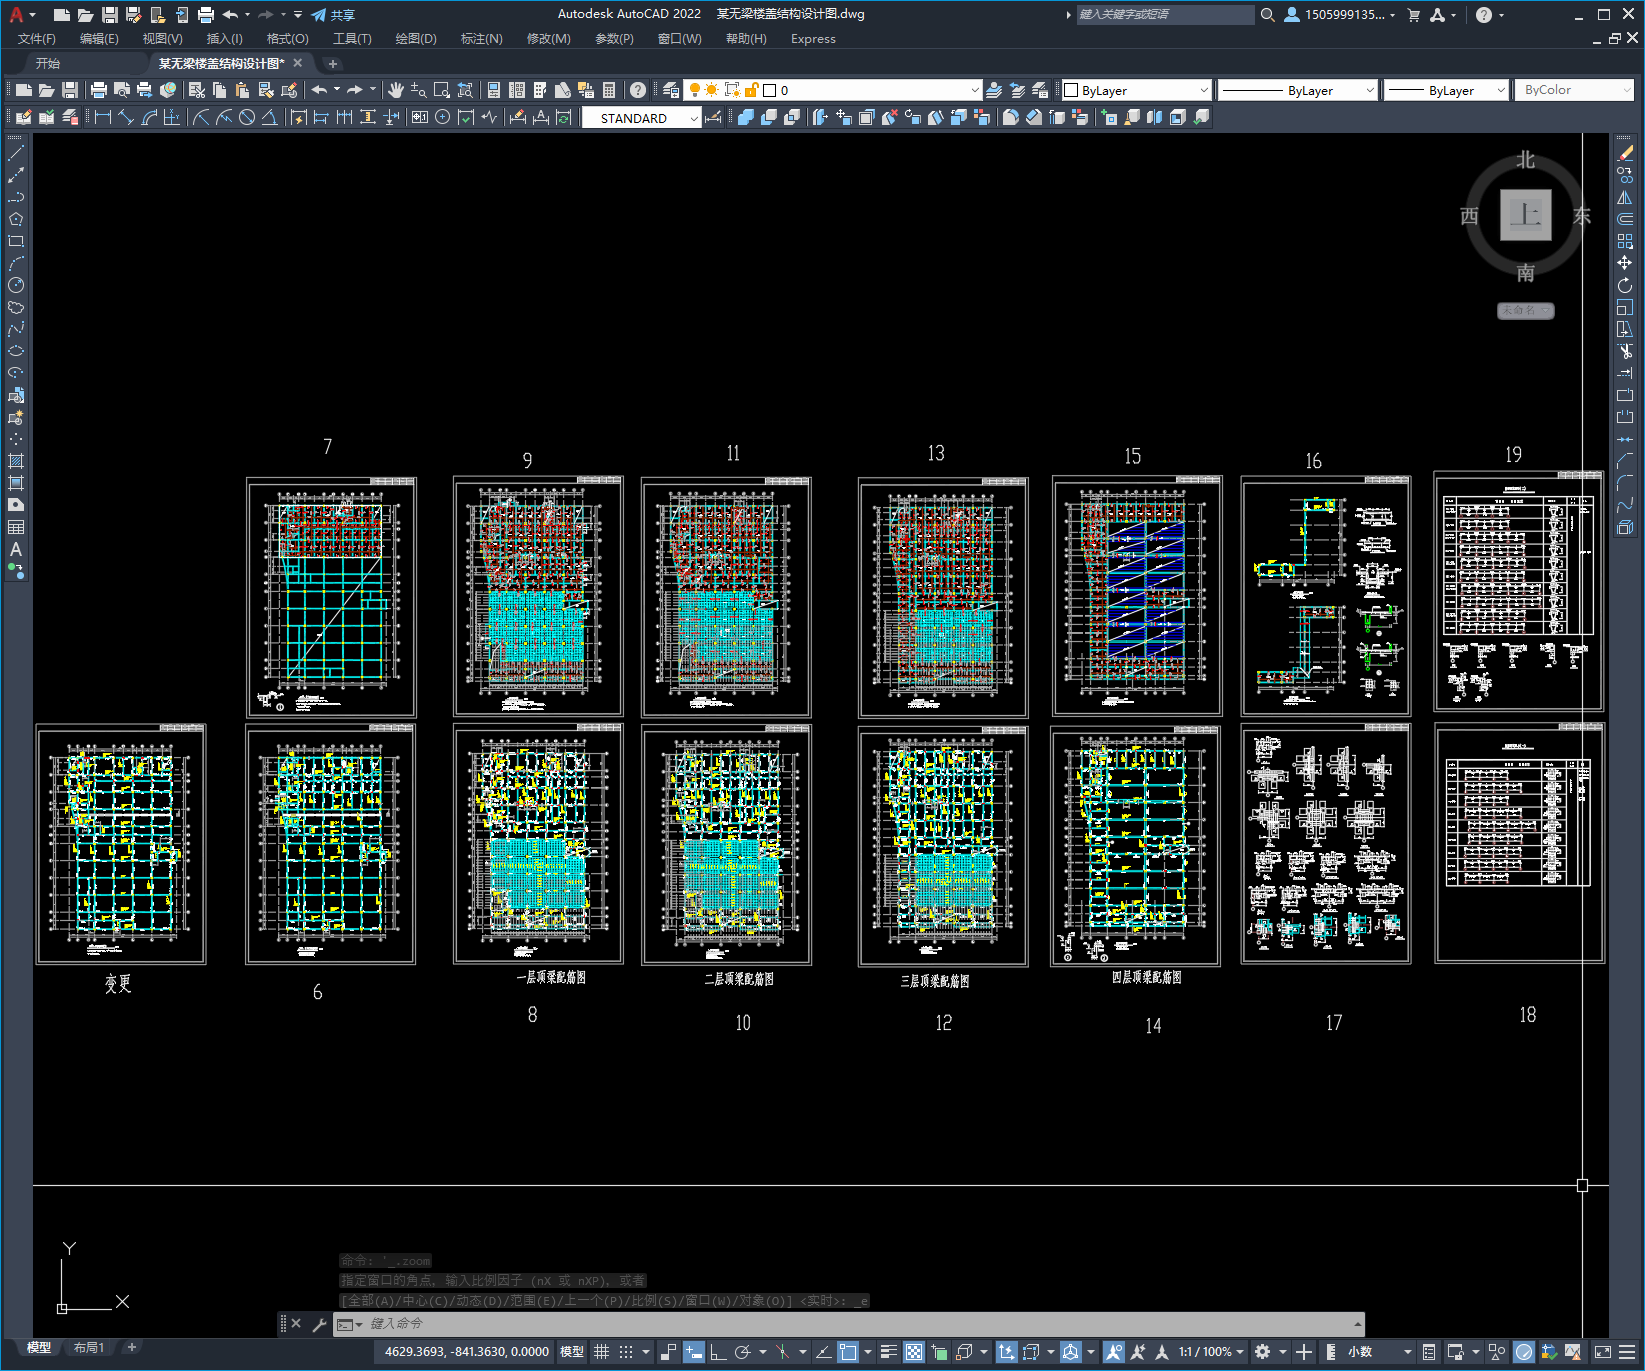Toggle ortho mode in status bar
The height and width of the screenshot is (1371, 1645).
coord(718,1352)
